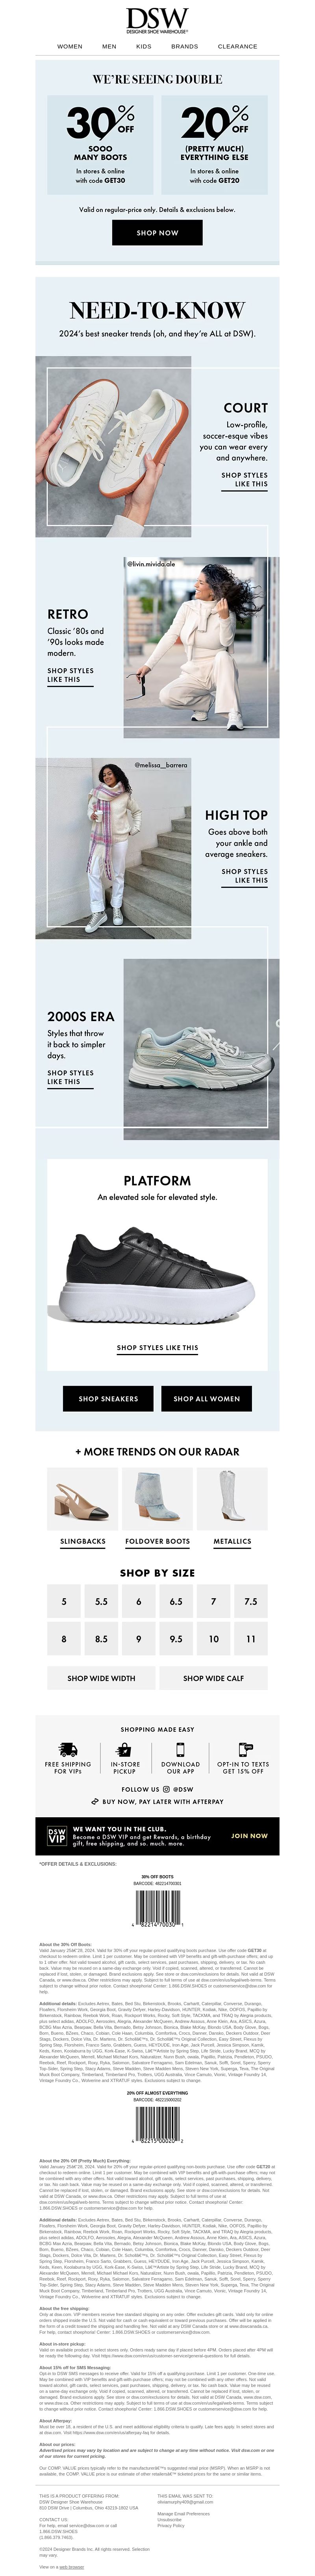The width and height of the screenshot is (315, 2576).
Task: Follow the Foldover Boots link
Action: [x=157, y=1541]
